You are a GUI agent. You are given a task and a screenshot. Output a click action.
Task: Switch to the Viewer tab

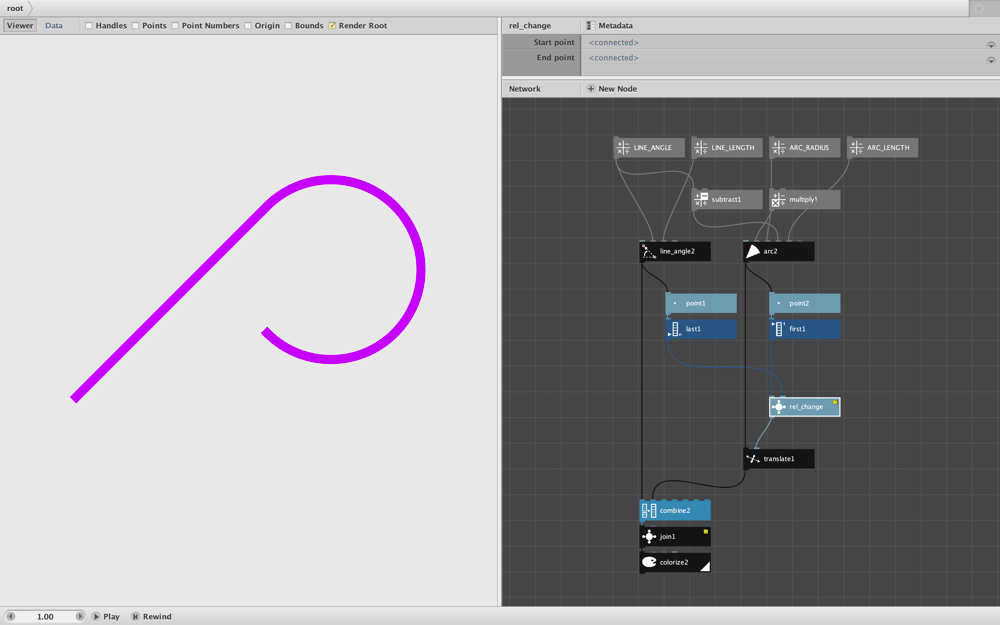tap(20, 26)
